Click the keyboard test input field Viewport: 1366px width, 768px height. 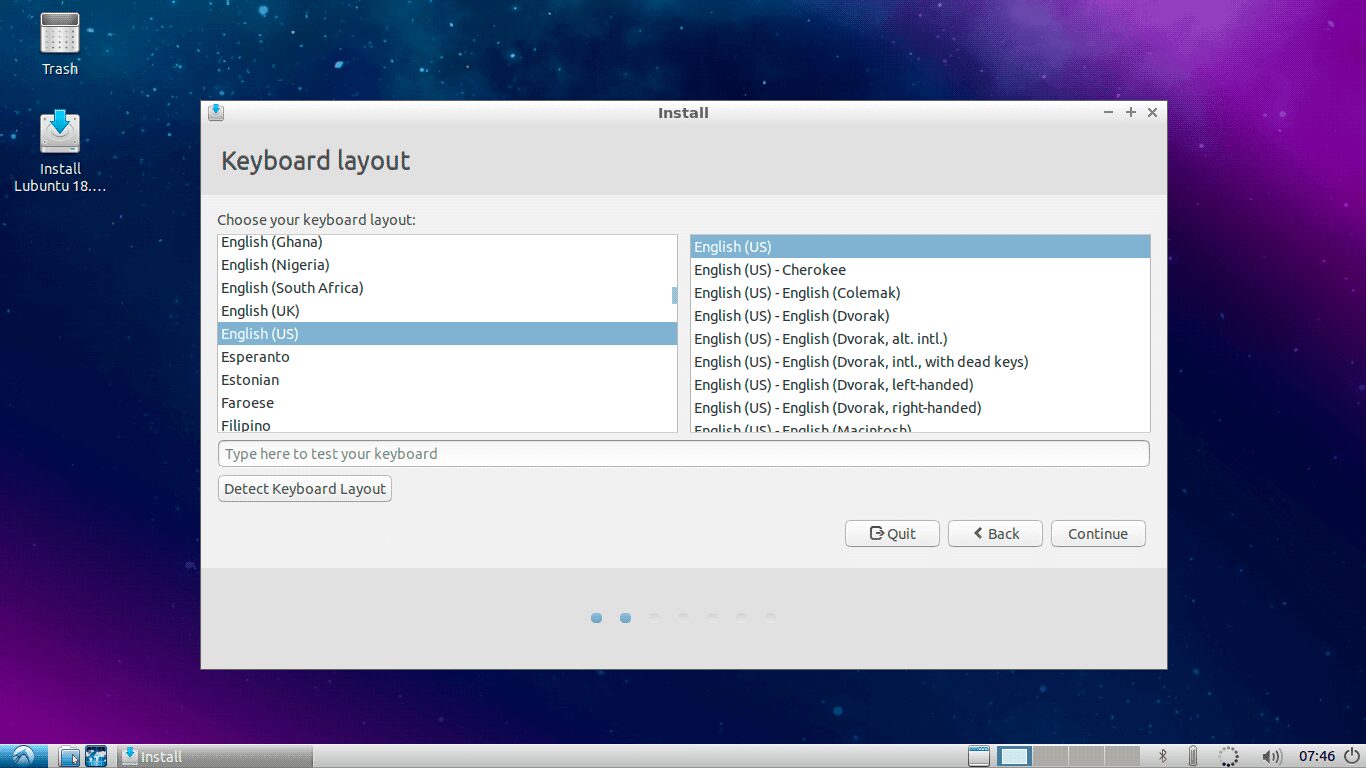pos(683,453)
